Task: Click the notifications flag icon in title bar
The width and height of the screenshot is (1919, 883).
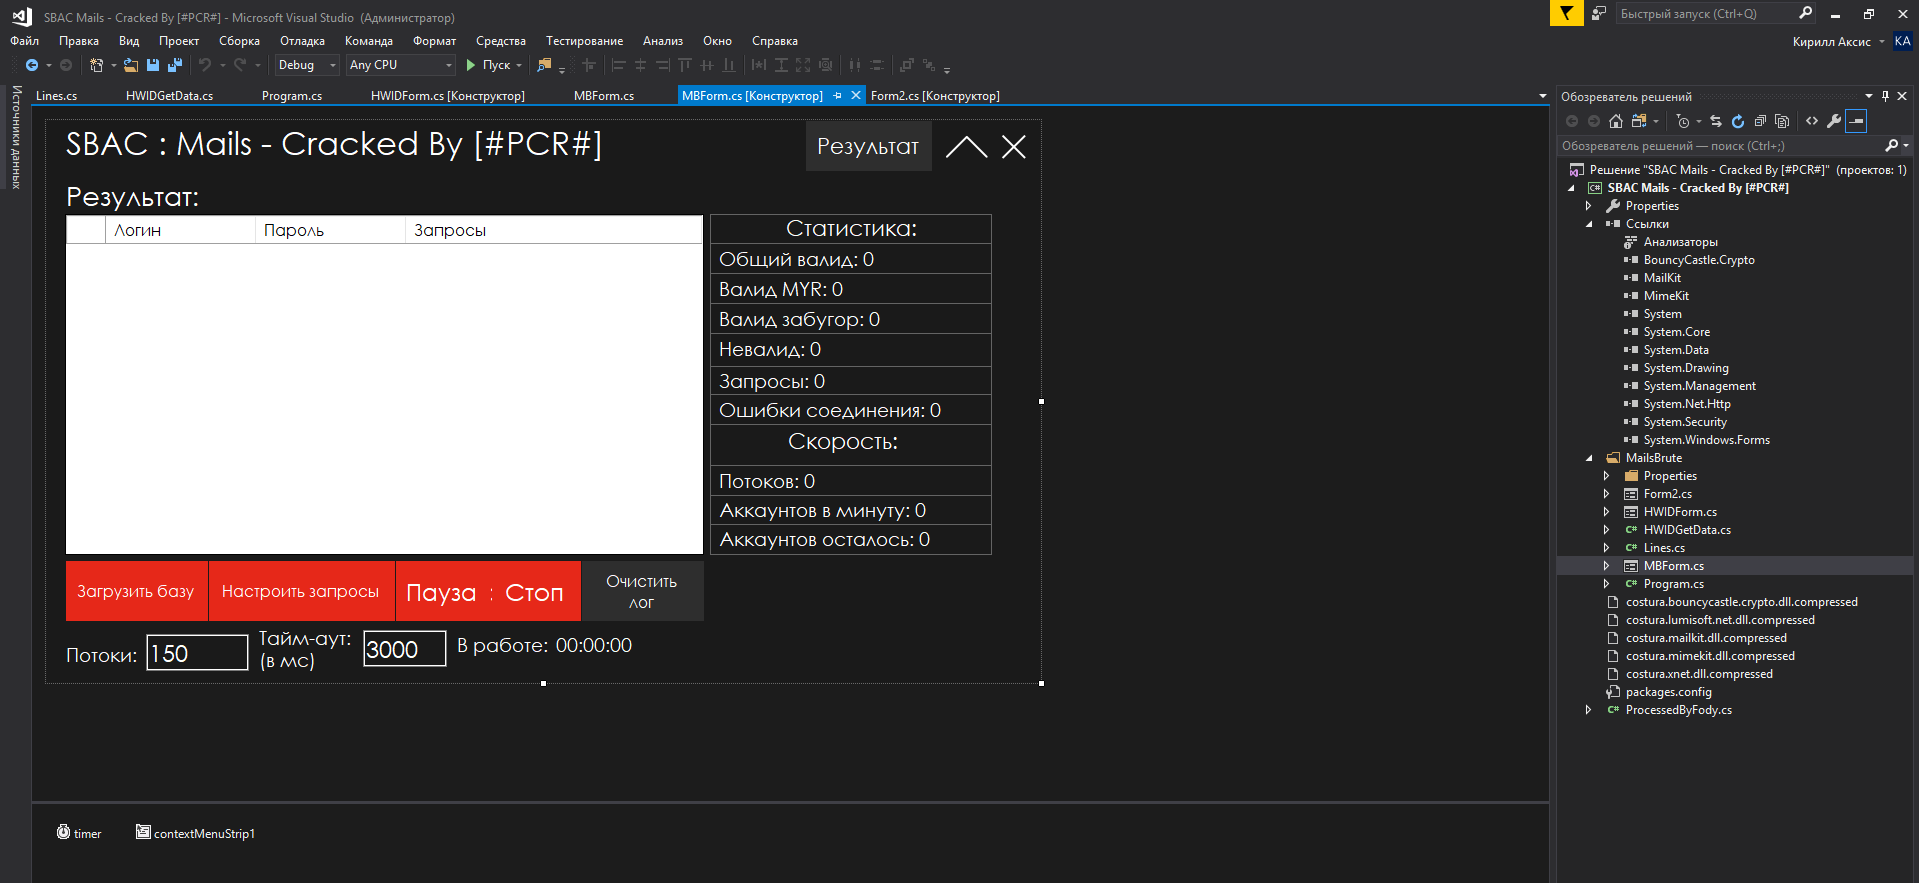Action: point(1566,13)
